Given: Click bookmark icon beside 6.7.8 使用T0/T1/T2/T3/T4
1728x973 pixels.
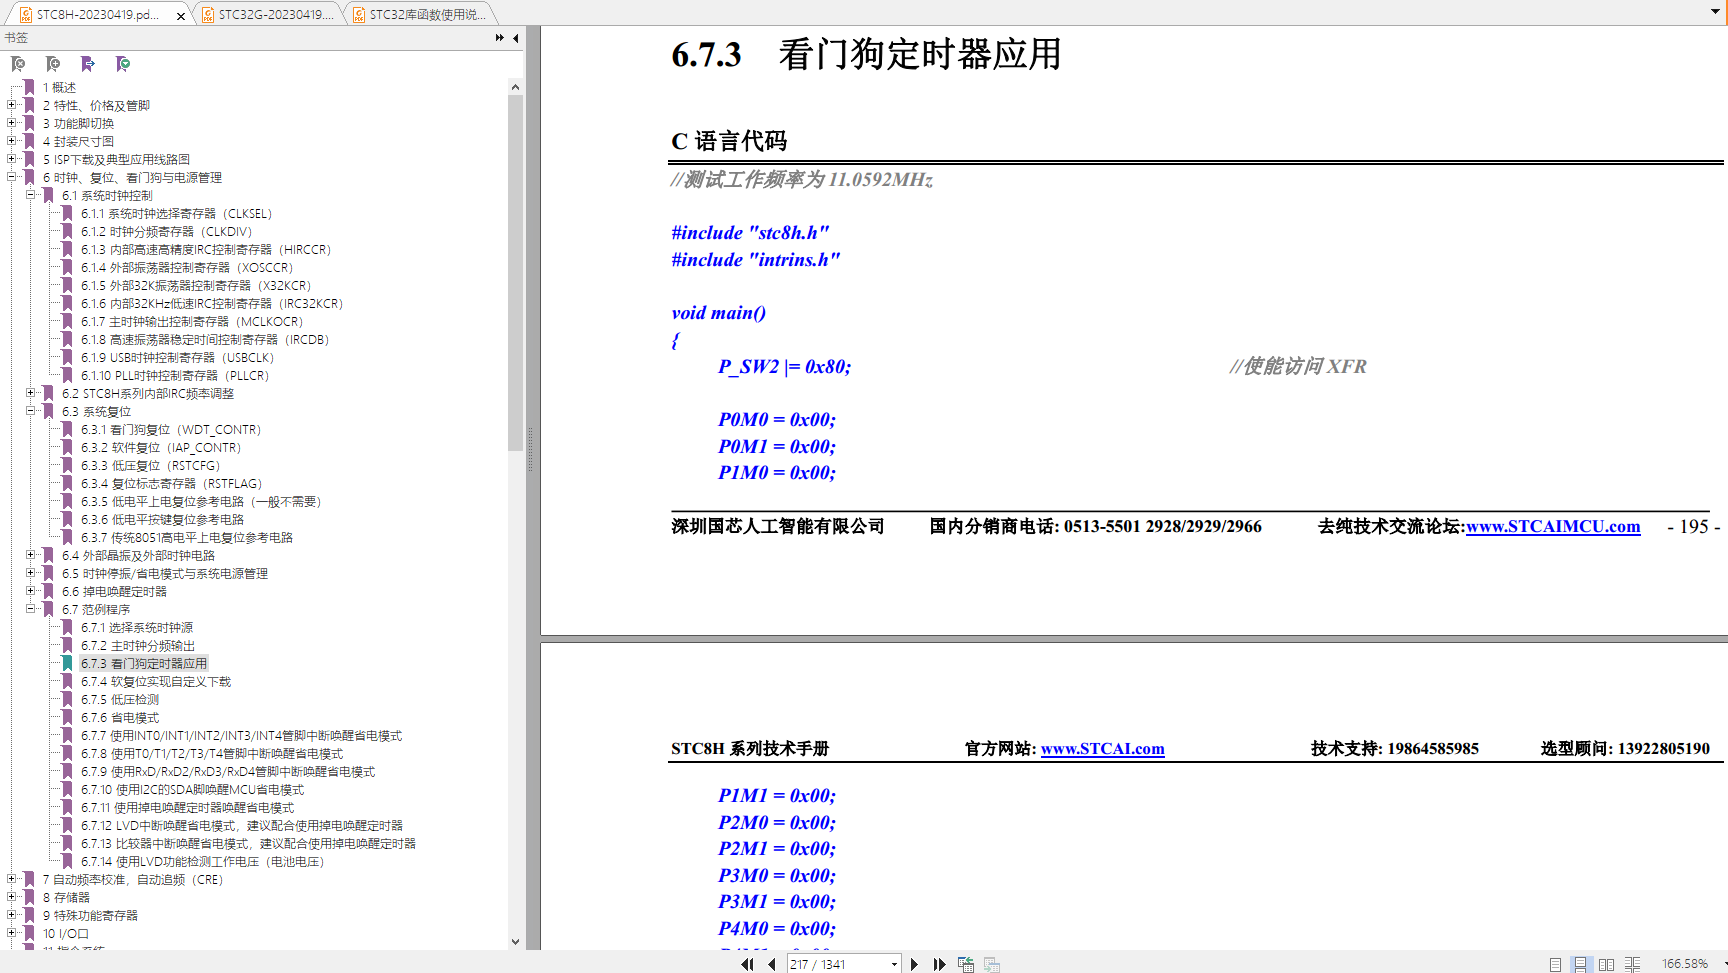Looking at the screenshot, I should pyautogui.click(x=68, y=753).
